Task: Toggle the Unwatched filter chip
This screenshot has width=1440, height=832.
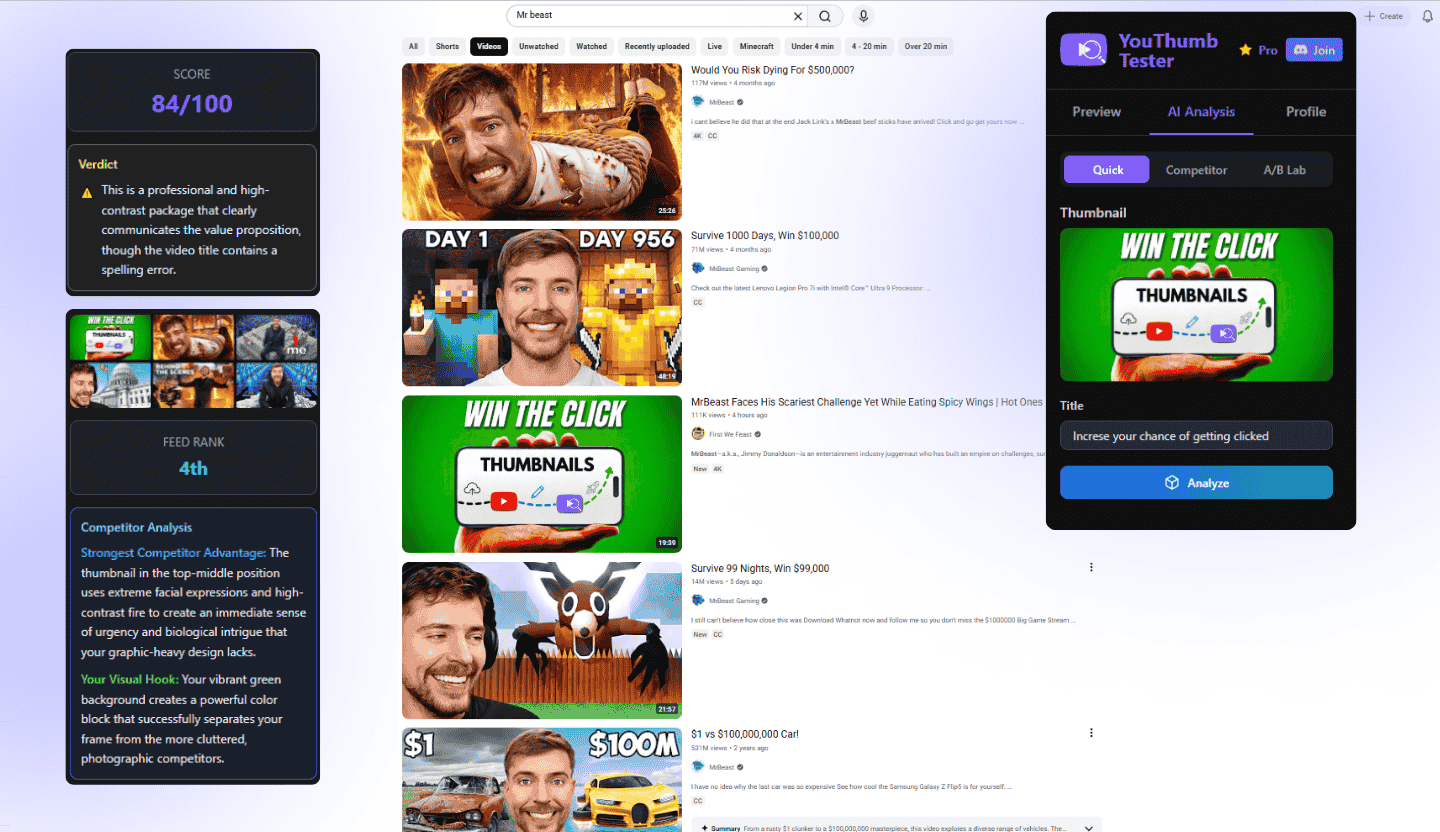Action: (538, 46)
